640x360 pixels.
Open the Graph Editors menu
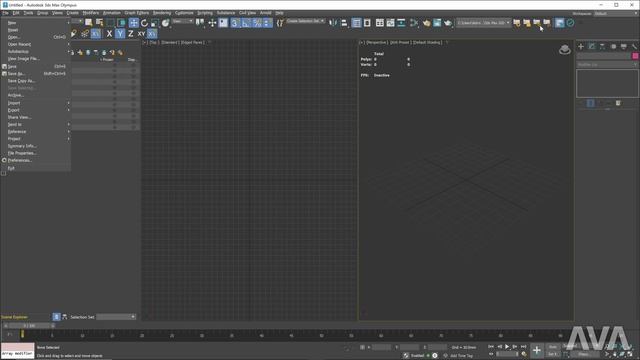137,13
